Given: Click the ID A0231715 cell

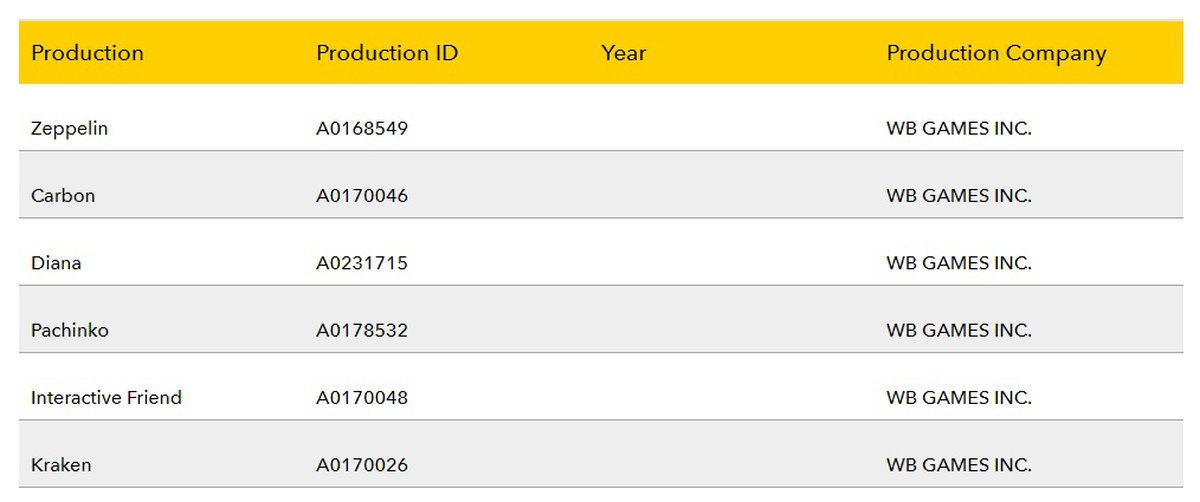Looking at the screenshot, I should [362, 263].
